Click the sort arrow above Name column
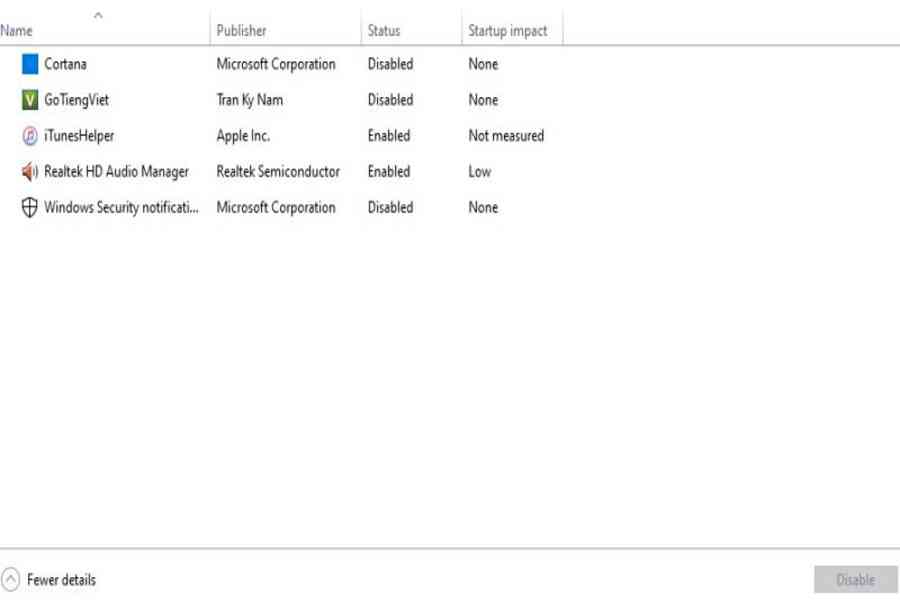This screenshot has height=603, width=900. coord(98,15)
